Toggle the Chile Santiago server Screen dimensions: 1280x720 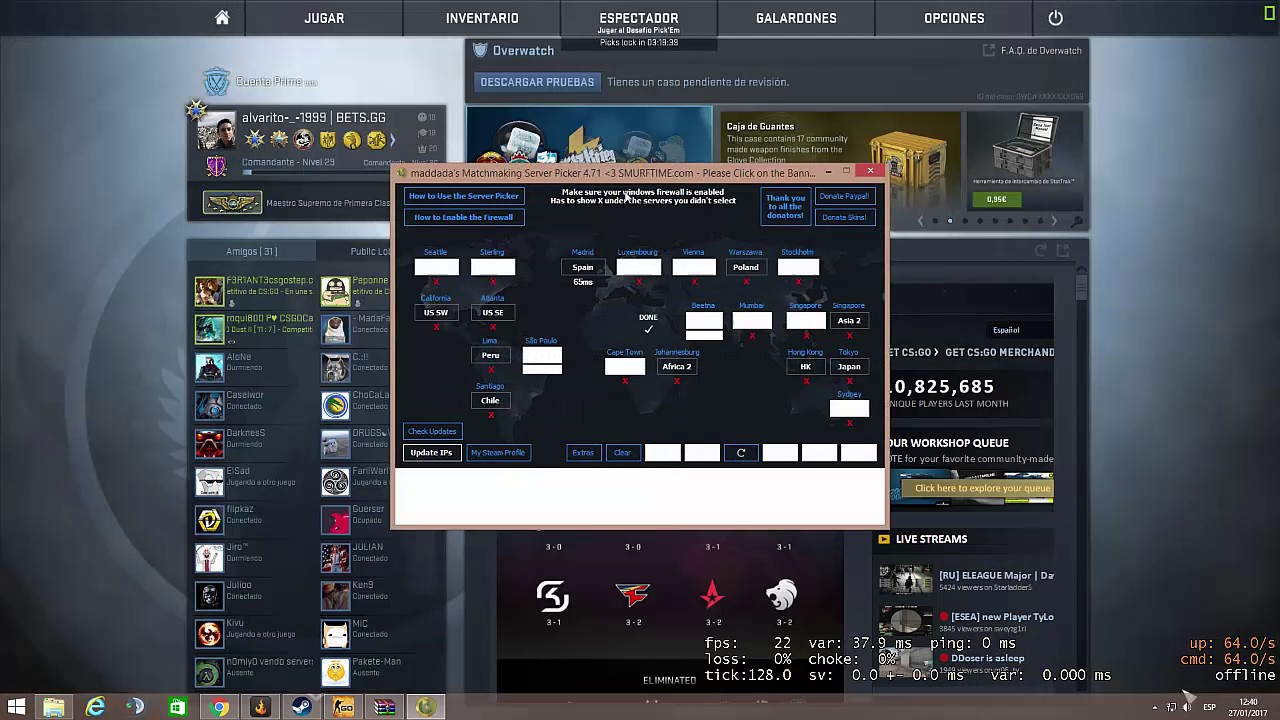pos(490,400)
